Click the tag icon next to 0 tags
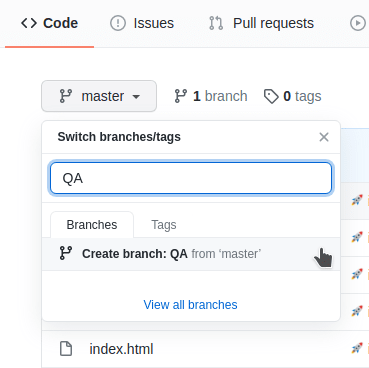This screenshot has height=368, width=369. [271, 96]
